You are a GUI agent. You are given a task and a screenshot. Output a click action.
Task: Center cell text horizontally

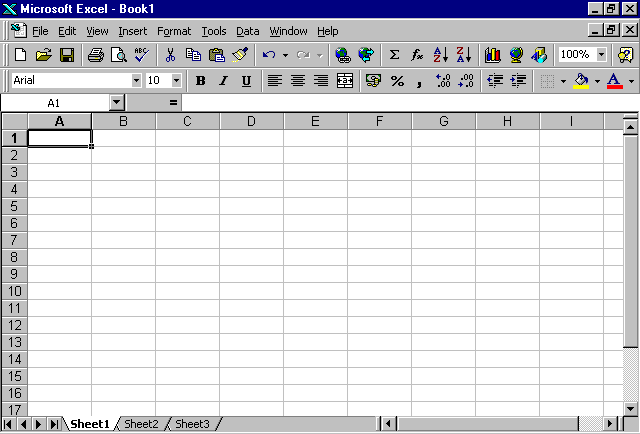298,80
